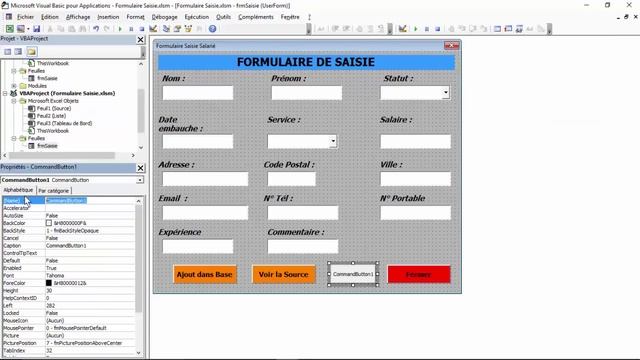The image size is (640, 360).
Task: Open the Edition menu
Action: 50,17
